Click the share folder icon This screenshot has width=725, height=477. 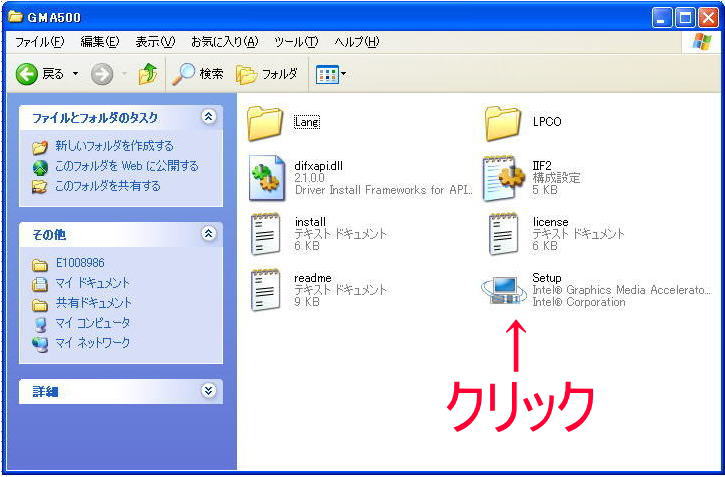(x=40, y=187)
